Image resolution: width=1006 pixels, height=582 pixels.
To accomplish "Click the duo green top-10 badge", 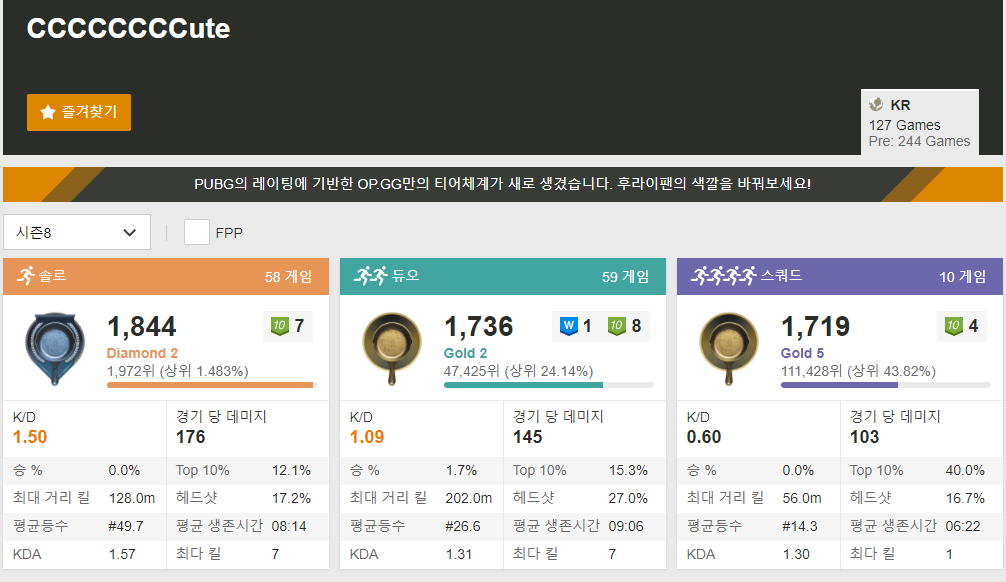I will (617, 326).
